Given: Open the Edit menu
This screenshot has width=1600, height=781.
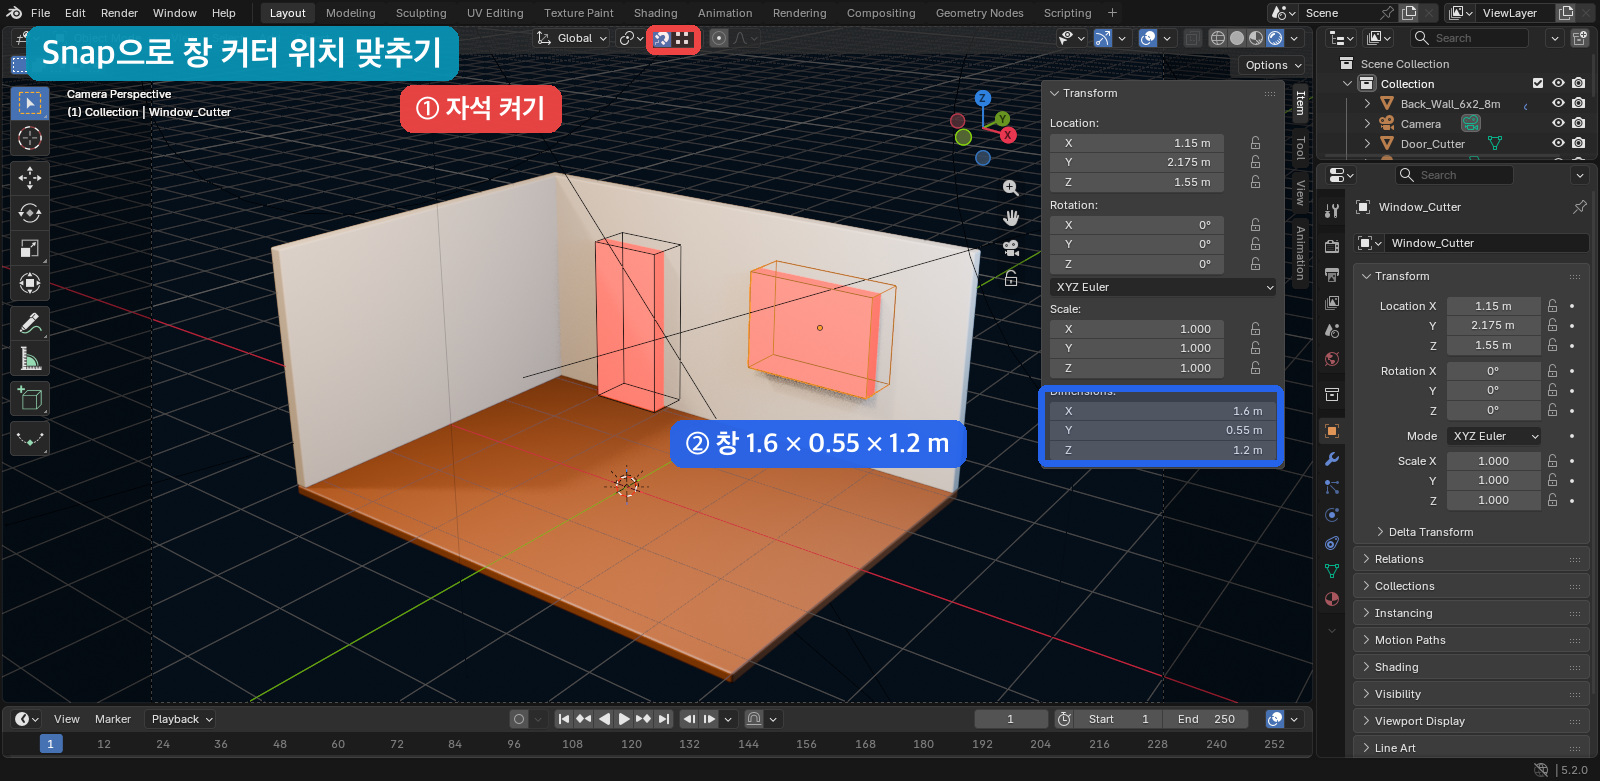Looking at the screenshot, I should (75, 13).
